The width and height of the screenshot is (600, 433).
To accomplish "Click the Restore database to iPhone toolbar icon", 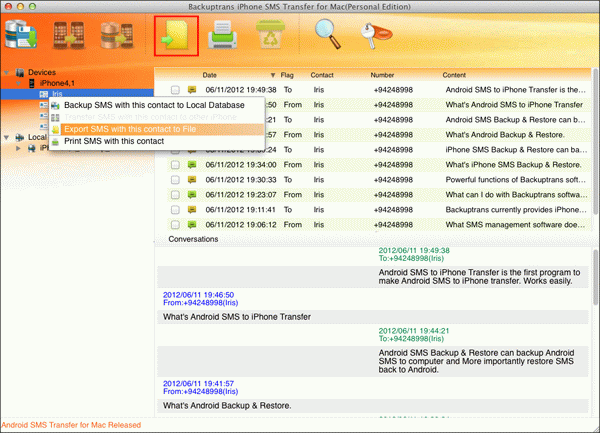I will coord(117,36).
